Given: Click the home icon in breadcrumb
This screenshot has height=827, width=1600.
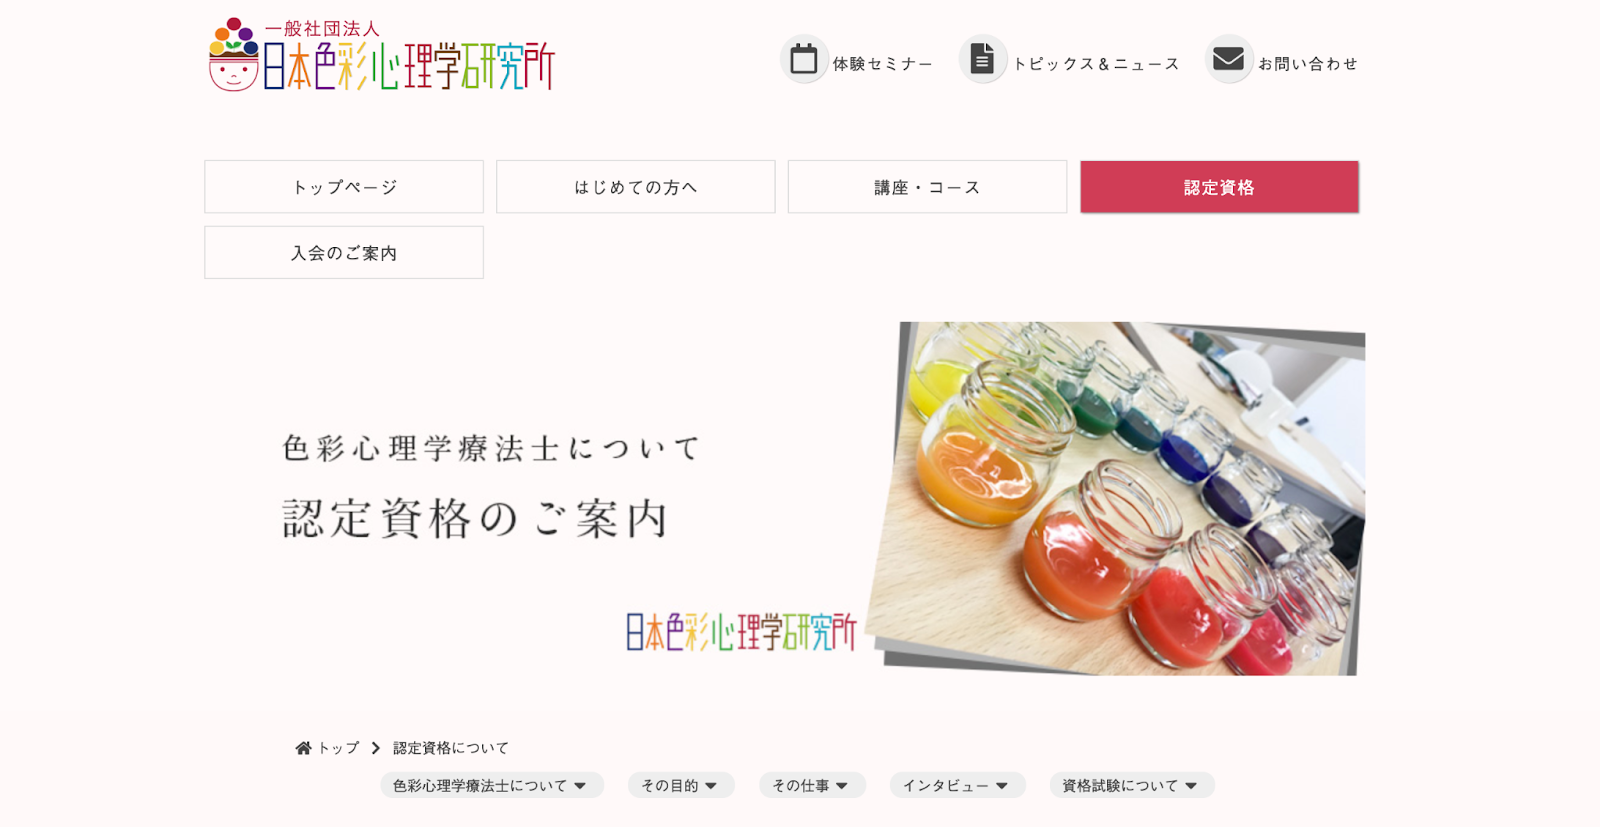Looking at the screenshot, I should [x=303, y=748].
